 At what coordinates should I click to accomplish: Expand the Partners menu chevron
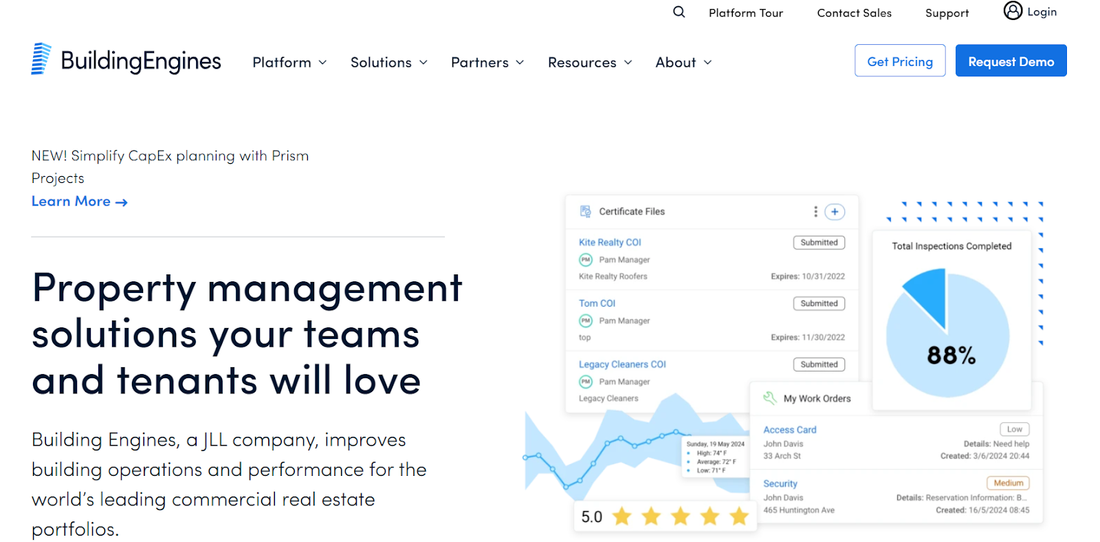click(520, 62)
